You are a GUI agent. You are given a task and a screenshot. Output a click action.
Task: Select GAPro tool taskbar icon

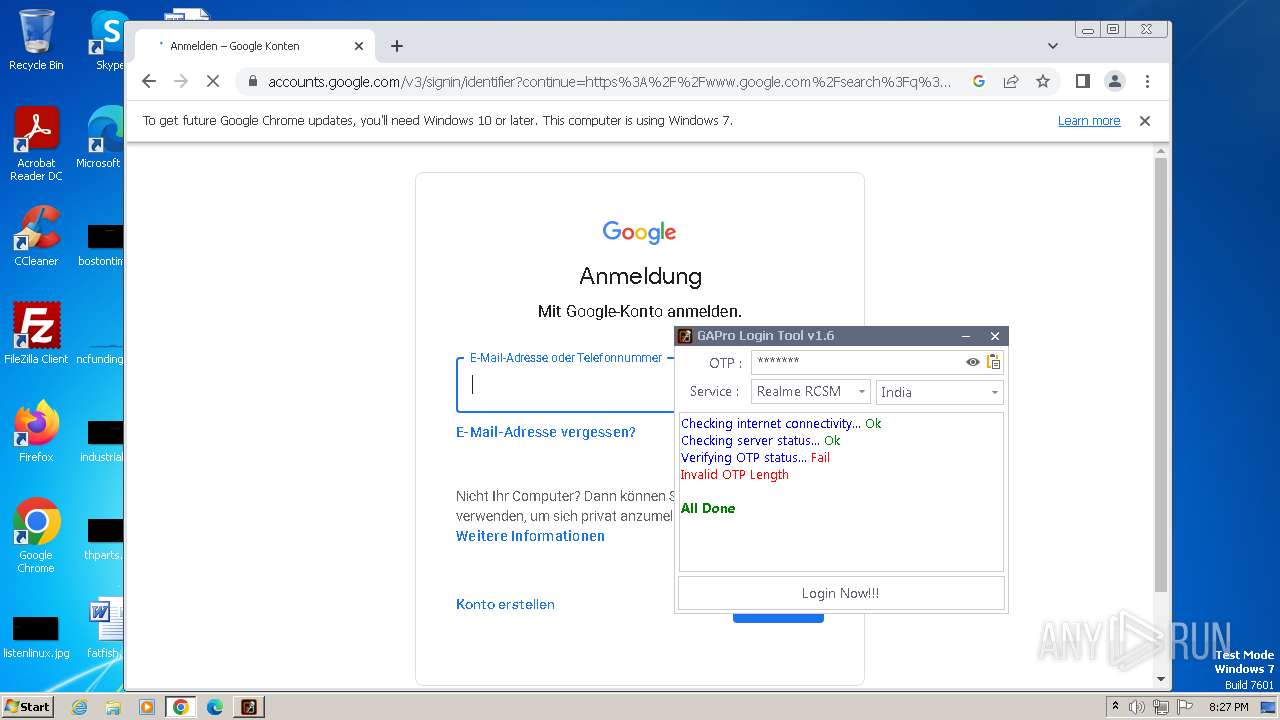click(x=249, y=707)
